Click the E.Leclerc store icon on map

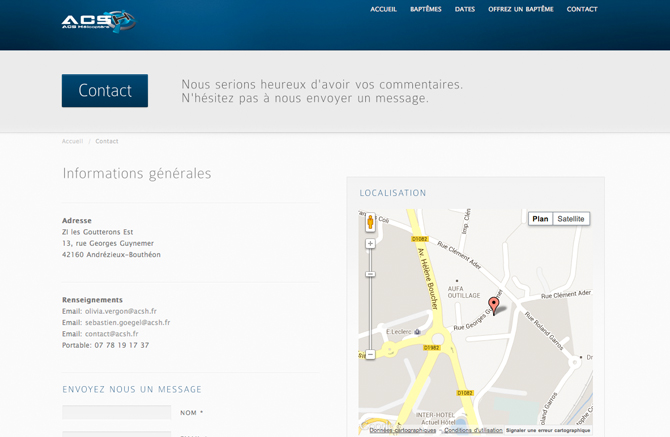click(417, 331)
